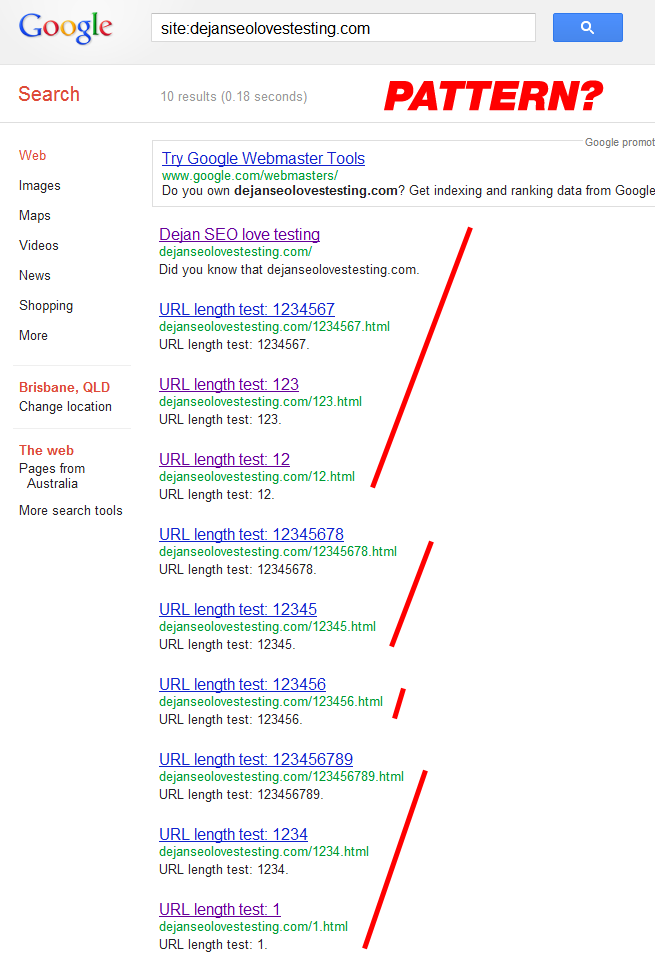Click the Change location link
The width and height of the screenshot is (655, 980).
coord(65,407)
